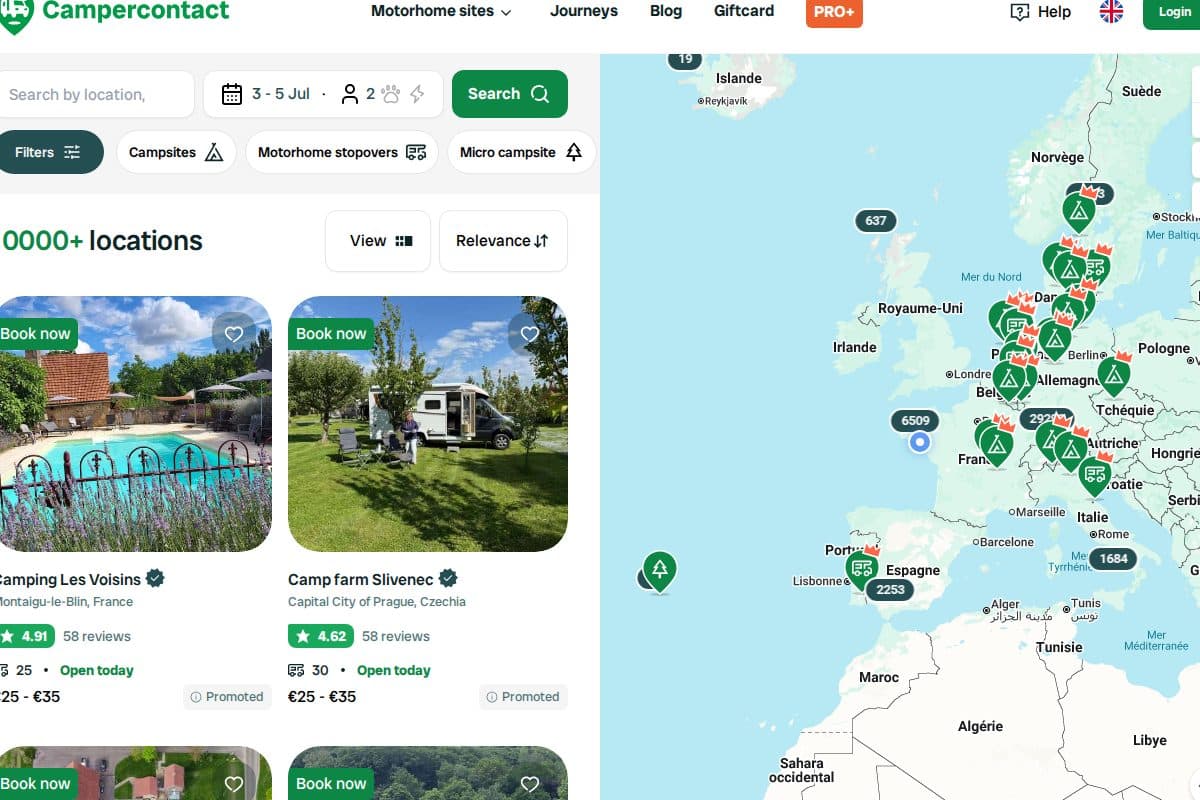The image size is (1200, 800).
Task: Go to the Blog page
Action: (x=666, y=11)
